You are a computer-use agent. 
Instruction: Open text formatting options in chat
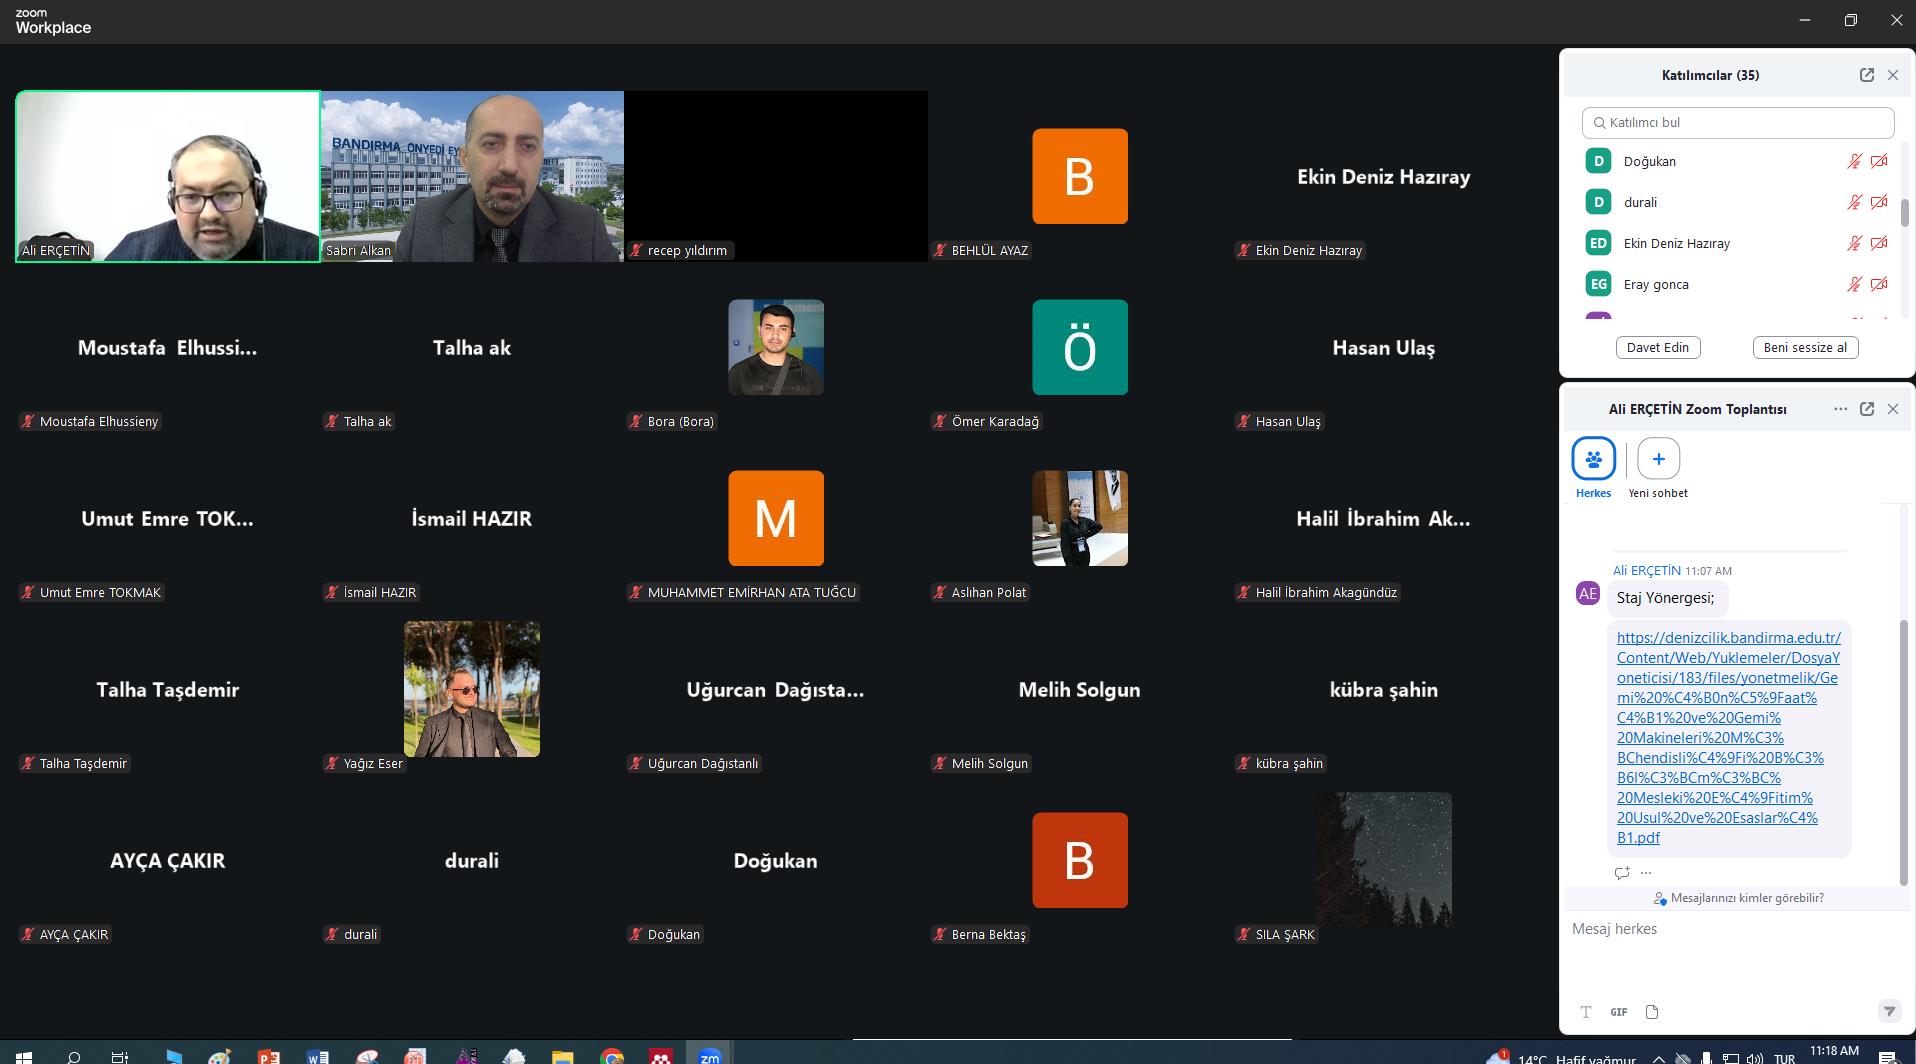1585,1011
